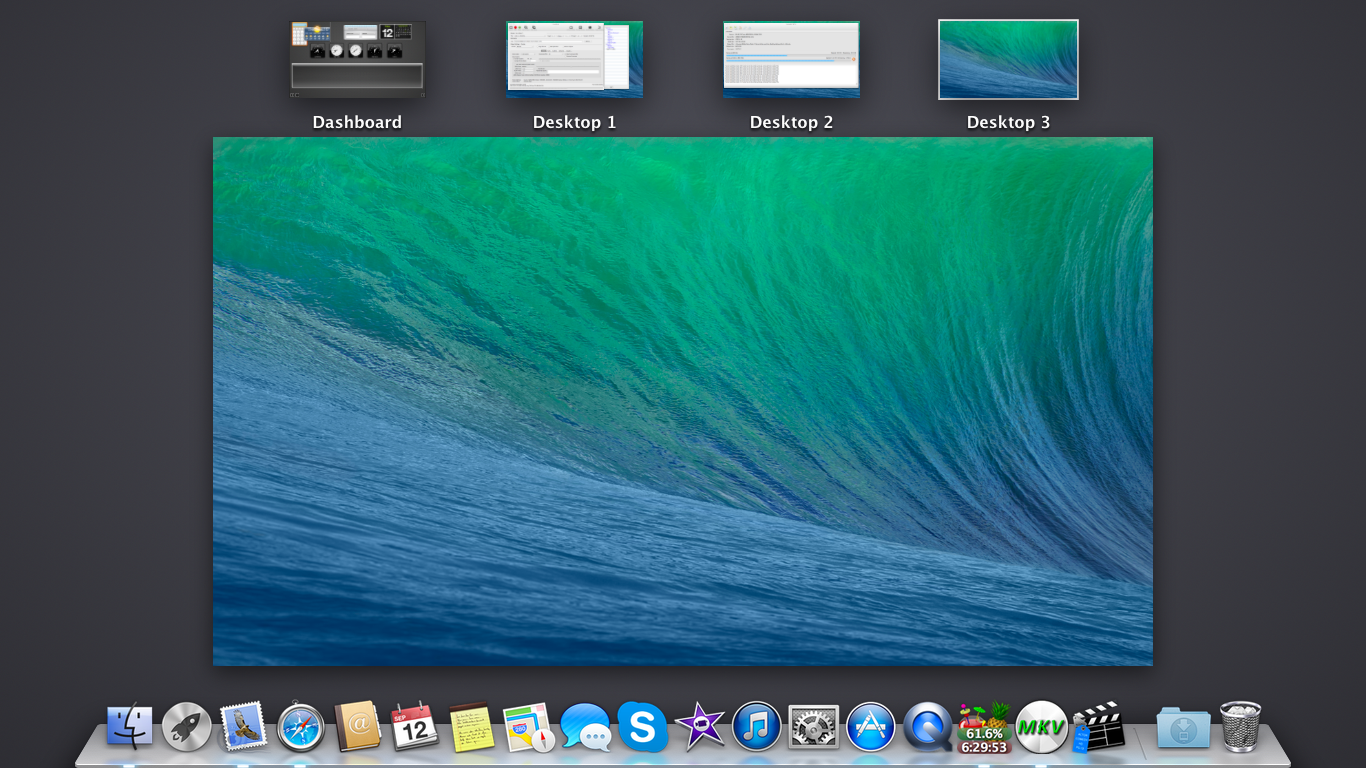Image resolution: width=1366 pixels, height=768 pixels.
Task: Select the Desktop 3 thumbnail
Action: click(1008, 60)
